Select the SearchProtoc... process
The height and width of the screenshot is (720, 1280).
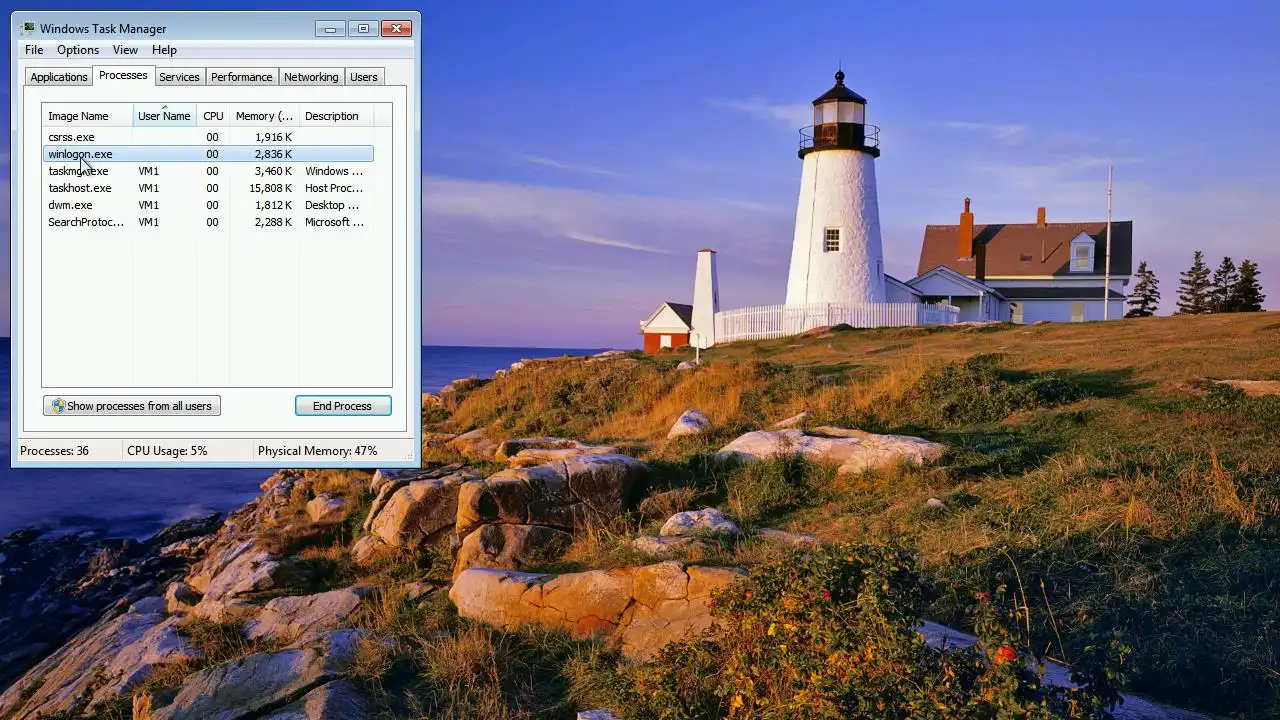click(x=208, y=222)
